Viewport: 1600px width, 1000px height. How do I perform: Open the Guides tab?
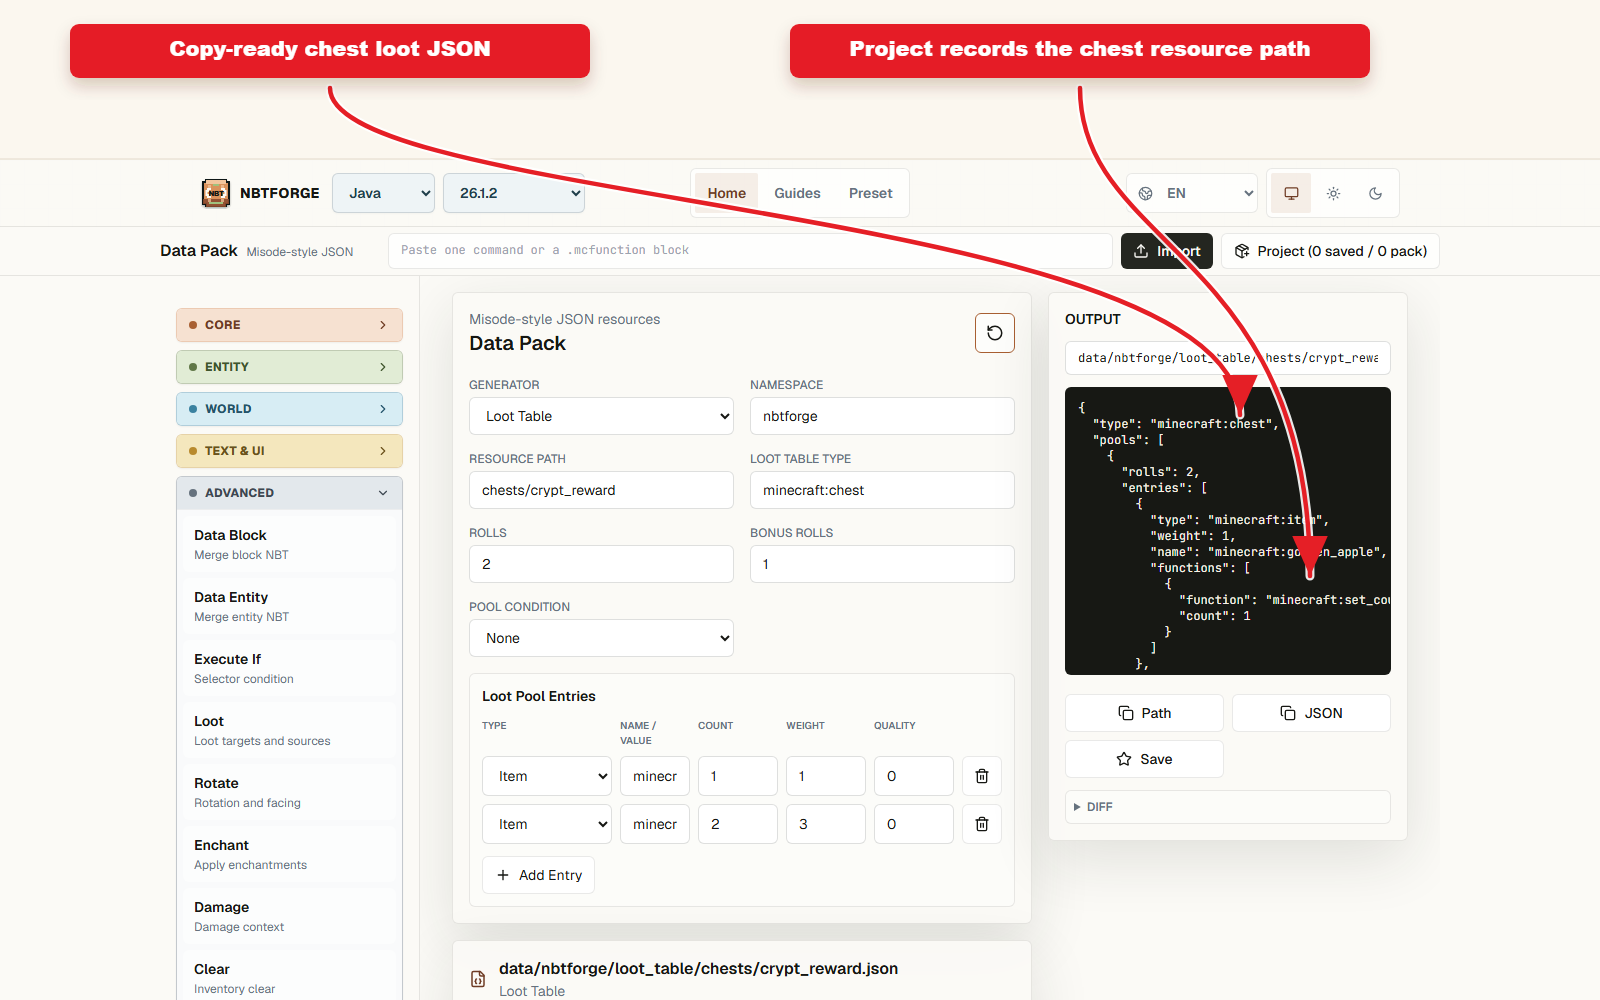point(797,193)
